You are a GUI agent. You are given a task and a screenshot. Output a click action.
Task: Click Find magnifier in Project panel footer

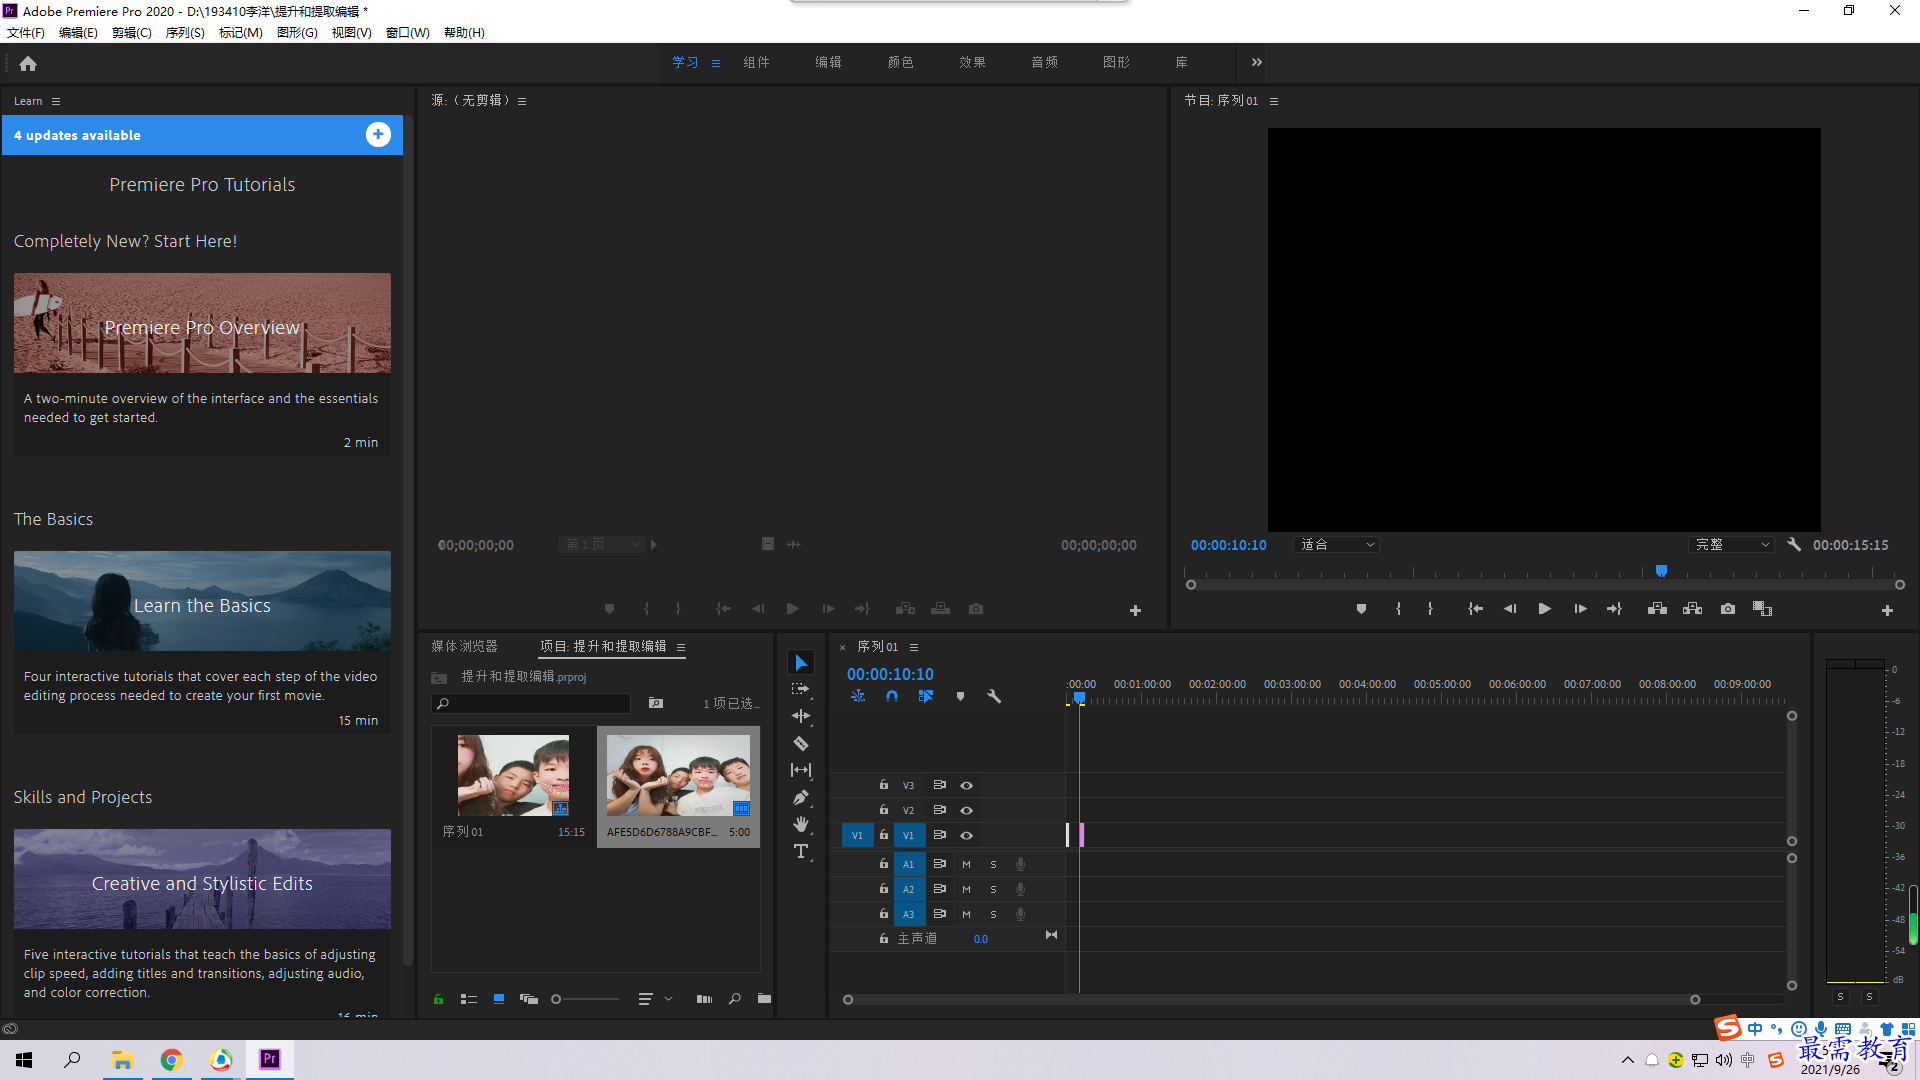point(735,999)
